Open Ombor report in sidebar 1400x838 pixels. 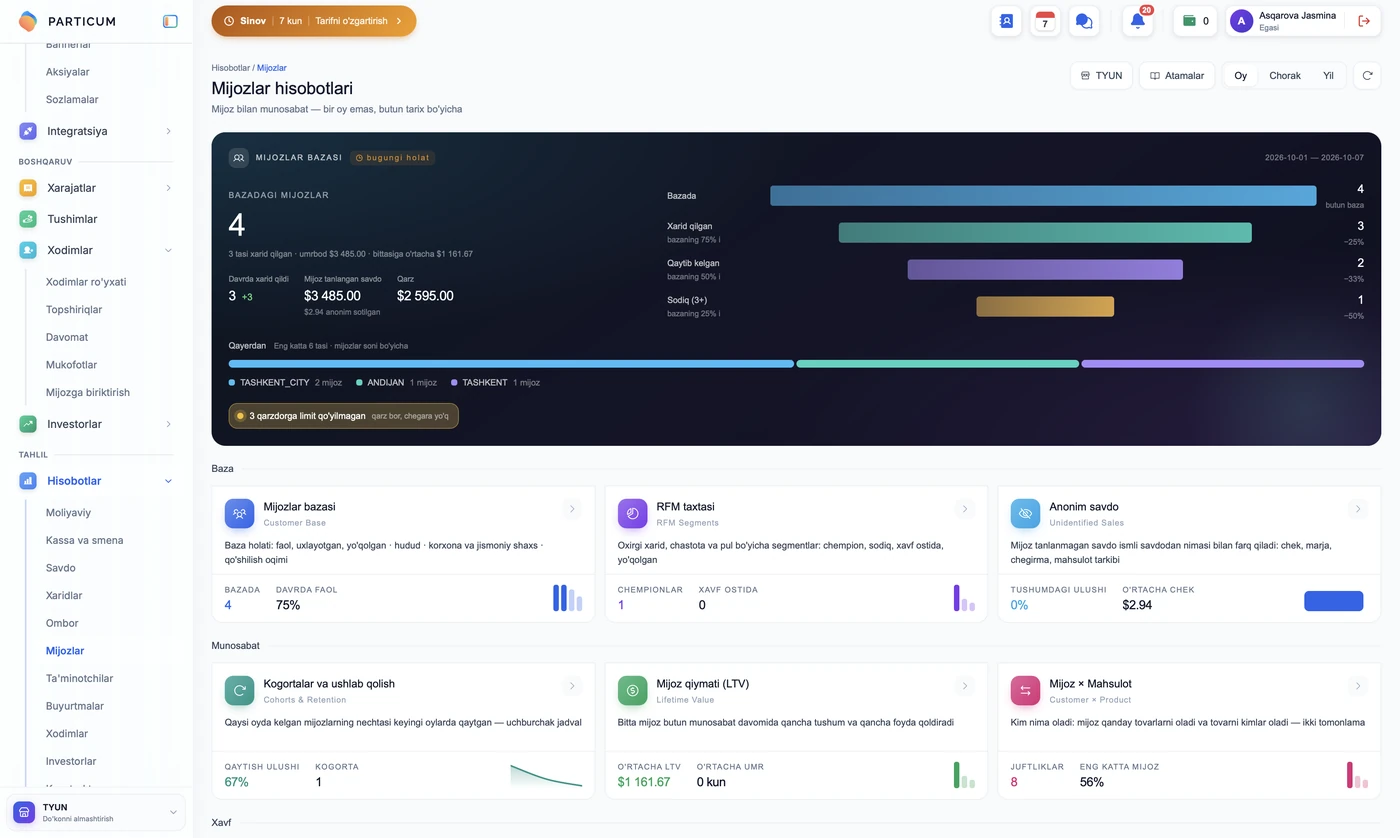pos(62,623)
